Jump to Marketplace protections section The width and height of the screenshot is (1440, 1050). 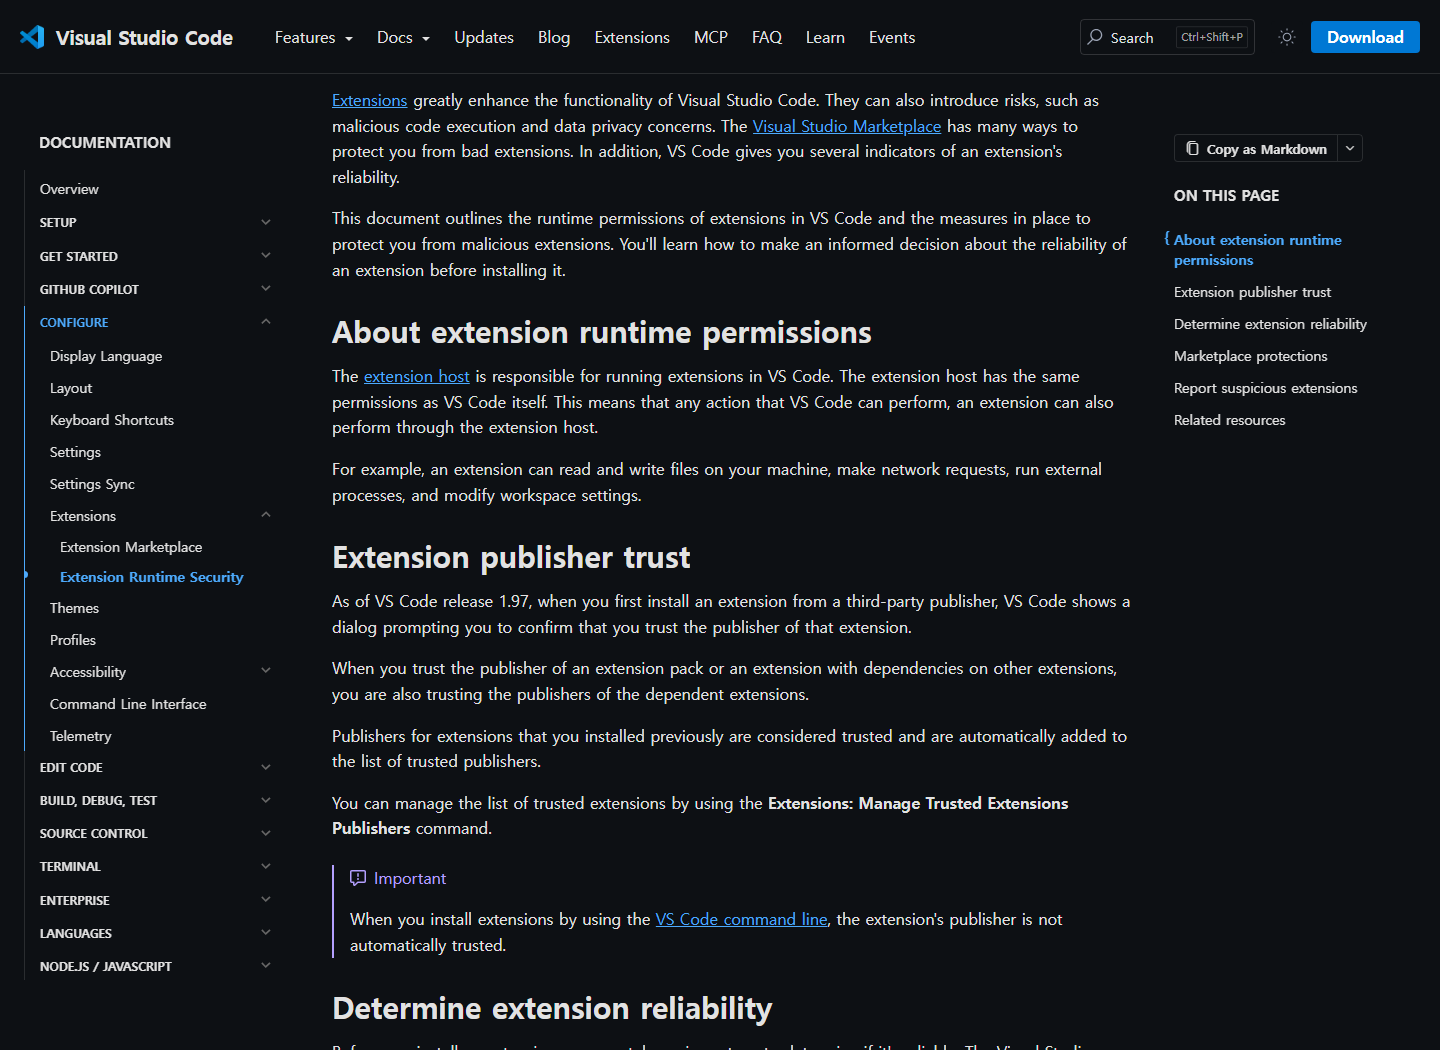[1251, 356]
